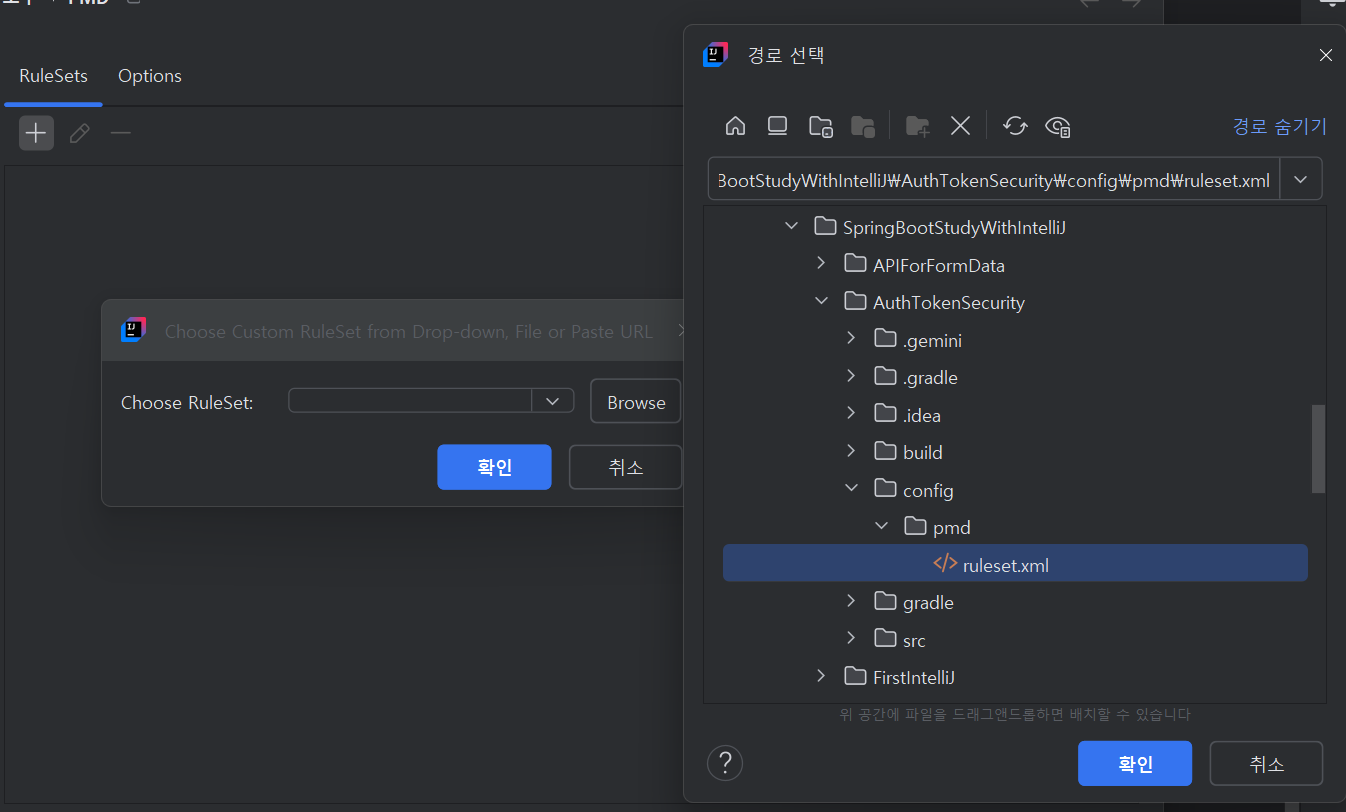Refresh the file tree
Screen dimensions: 1346x812
pyautogui.click(x=1015, y=126)
